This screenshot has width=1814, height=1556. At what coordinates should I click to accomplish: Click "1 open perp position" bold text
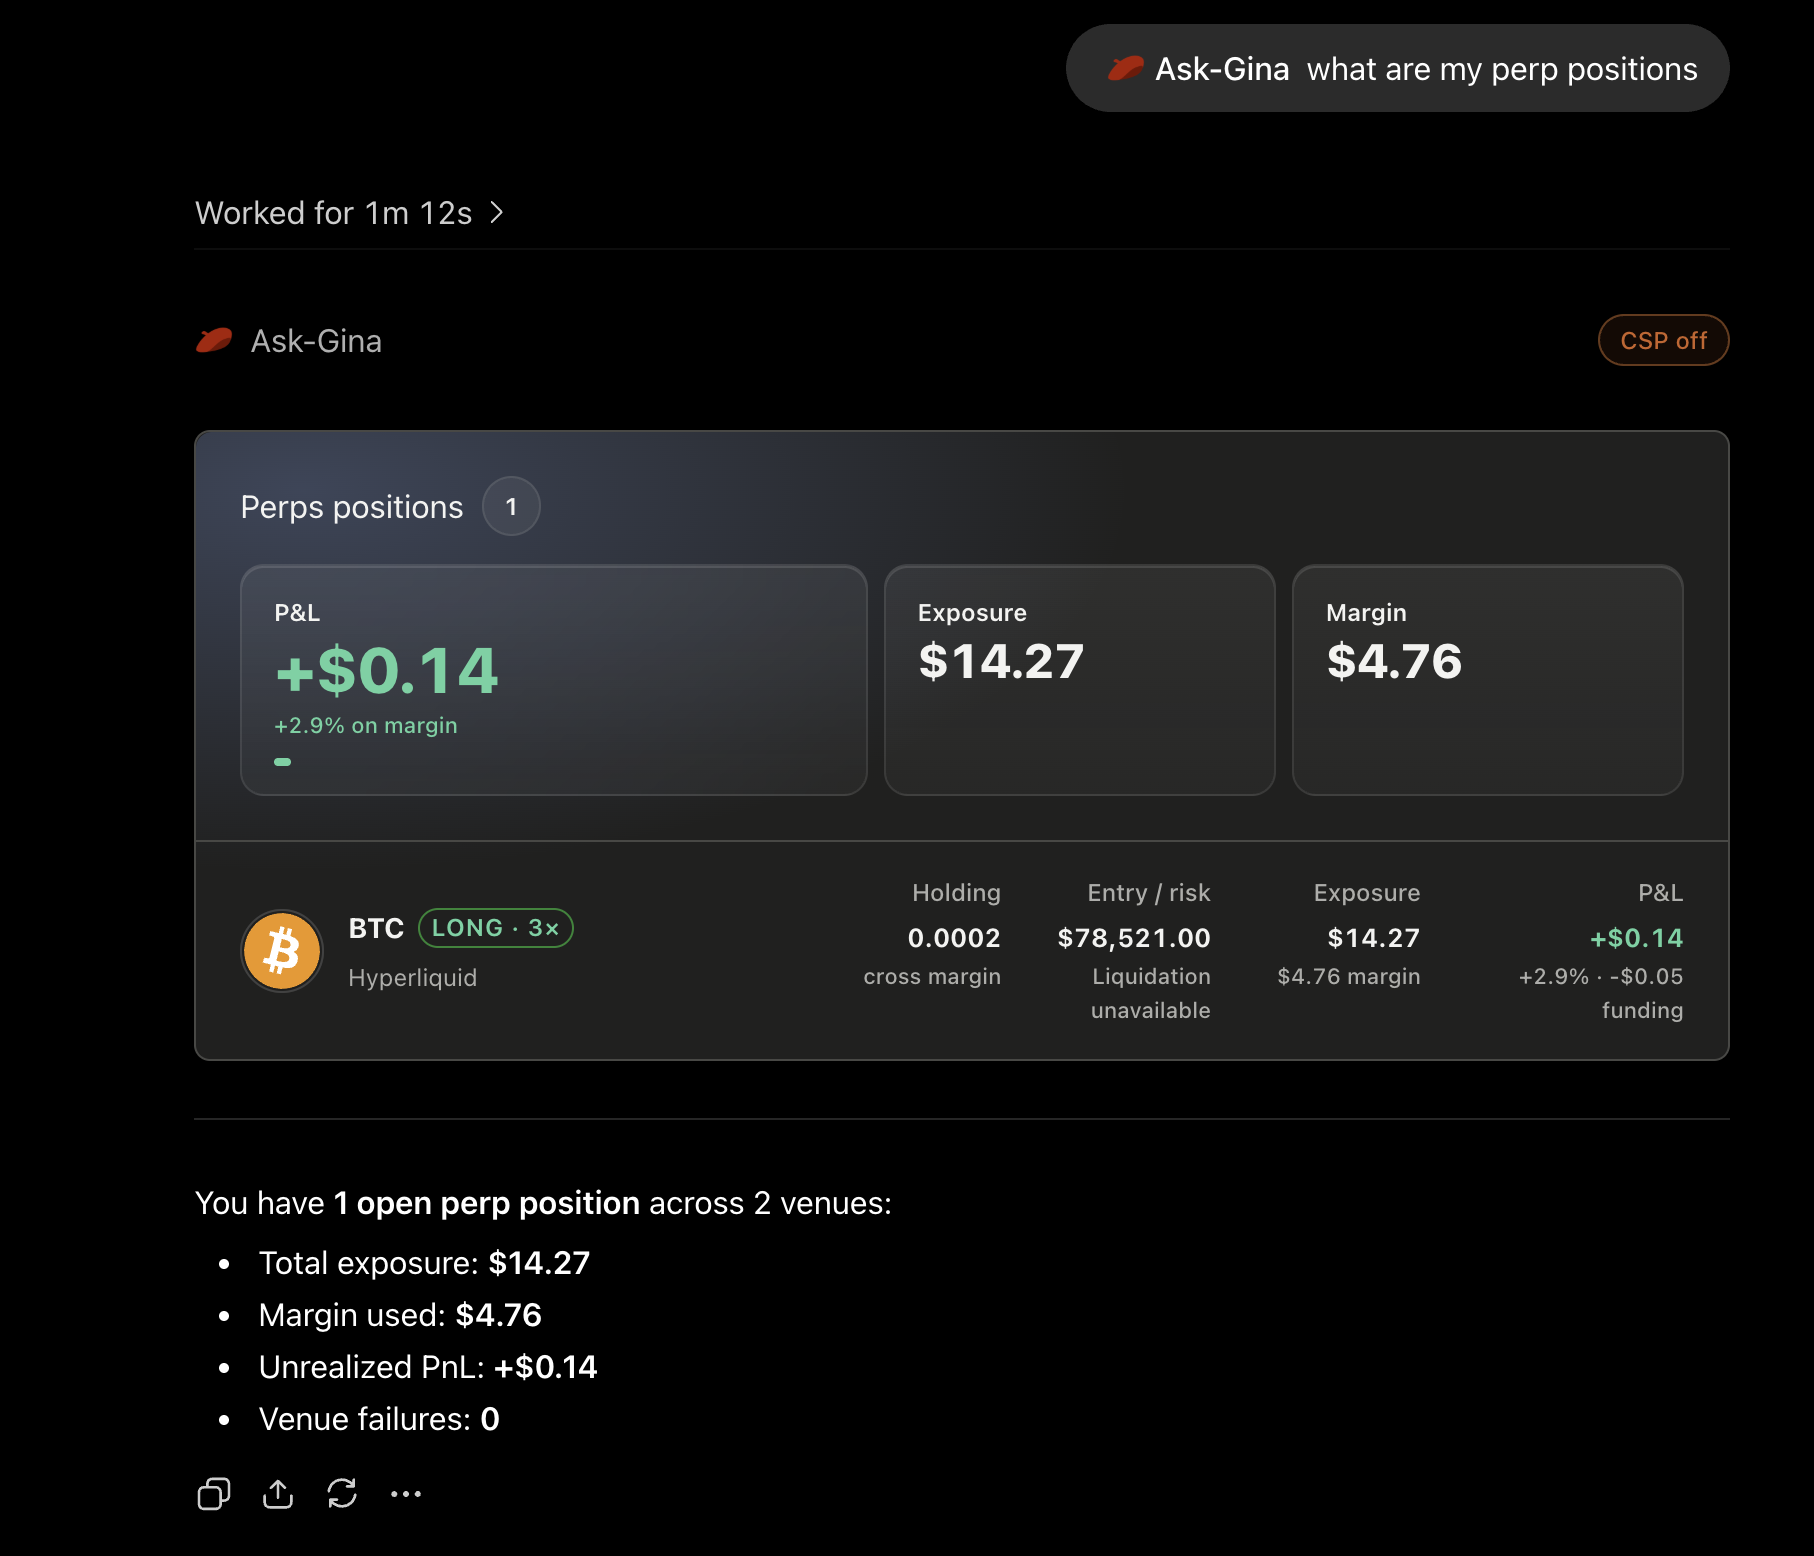pyautogui.click(x=486, y=1203)
